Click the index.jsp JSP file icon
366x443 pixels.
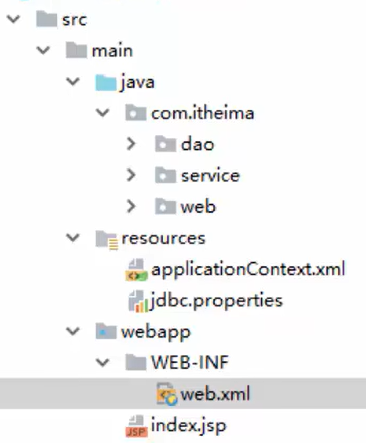[136, 426]
